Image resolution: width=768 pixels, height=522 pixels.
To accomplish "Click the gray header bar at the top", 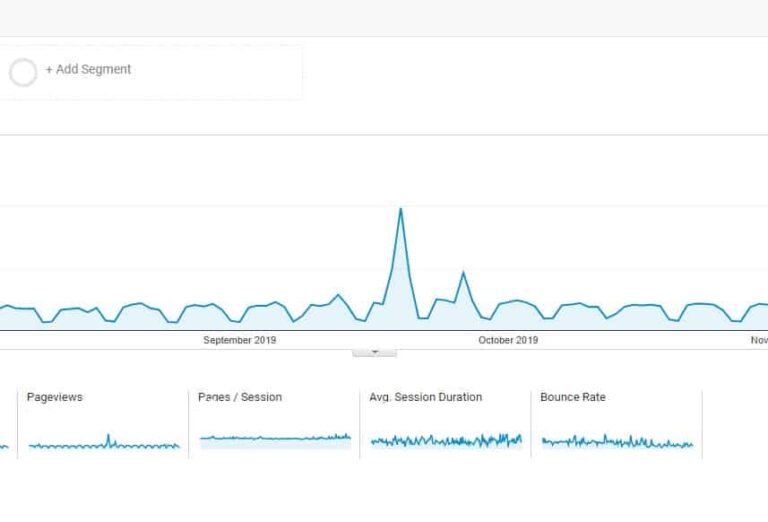I will pyautogui.click(x=384, y=18).
